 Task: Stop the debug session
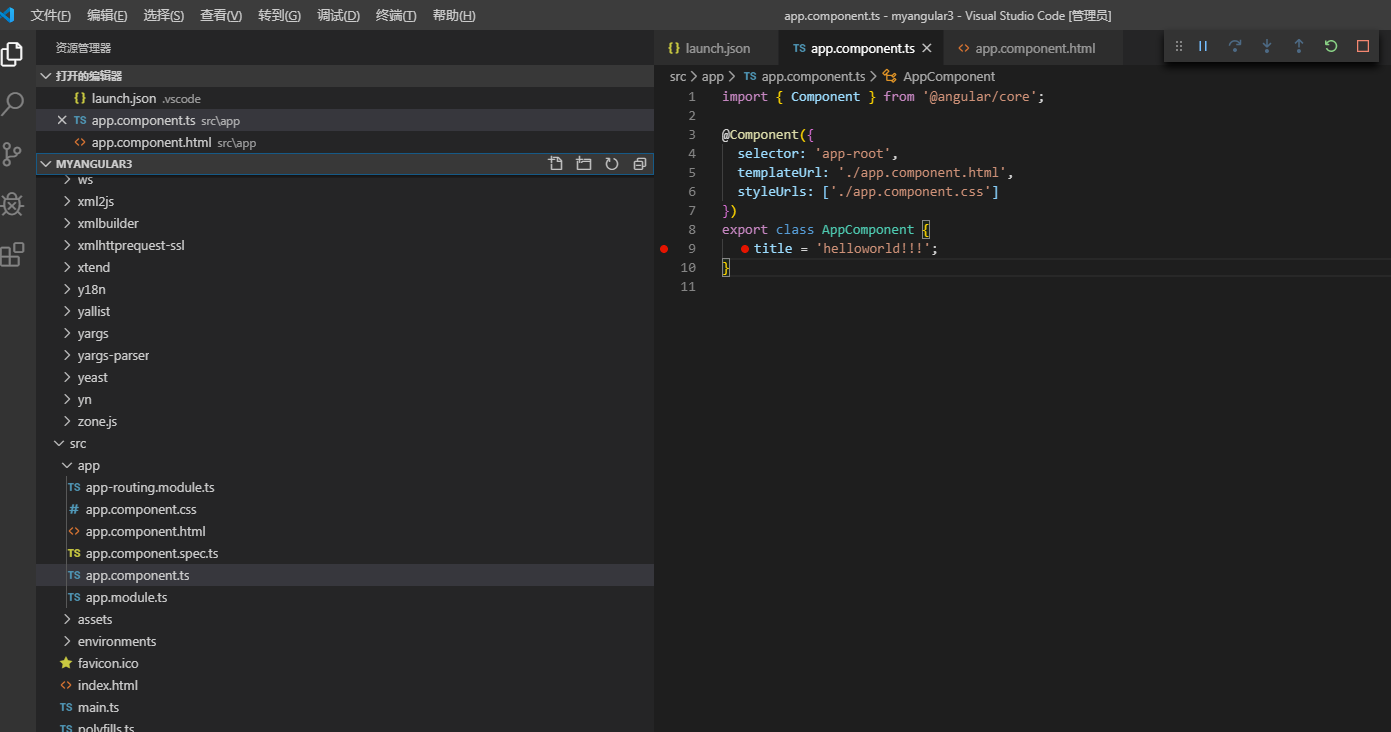click(x=1363, y=46)
